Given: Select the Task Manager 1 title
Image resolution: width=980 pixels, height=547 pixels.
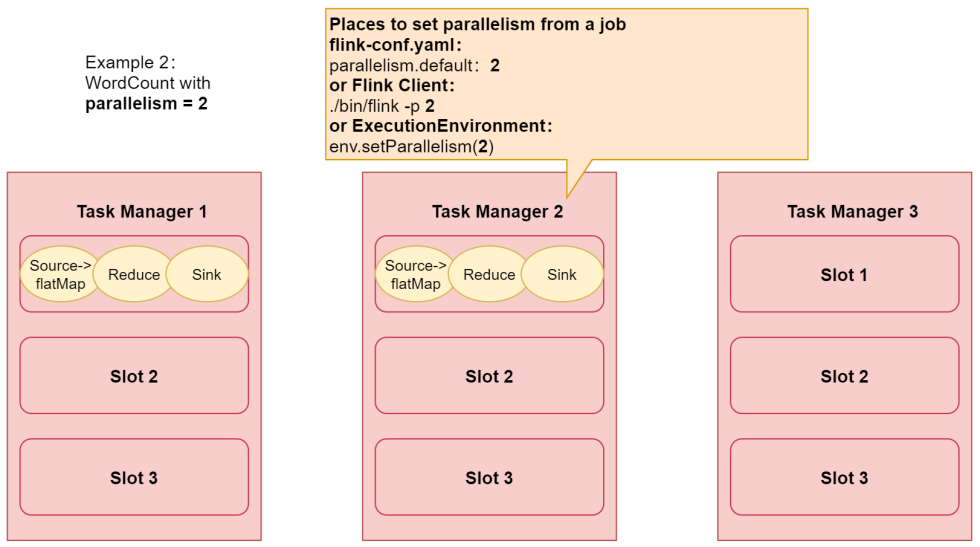Looking at the screenshot, I should point(142,212).
